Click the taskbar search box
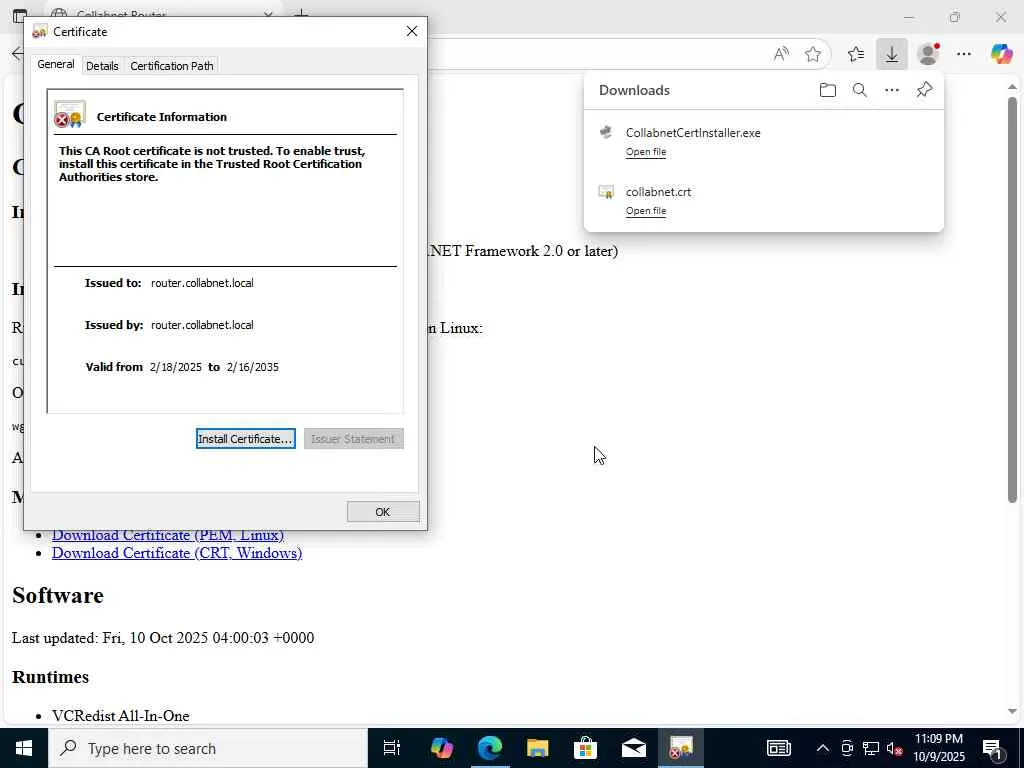This screenshot has width=1024, height=768. 208,748
